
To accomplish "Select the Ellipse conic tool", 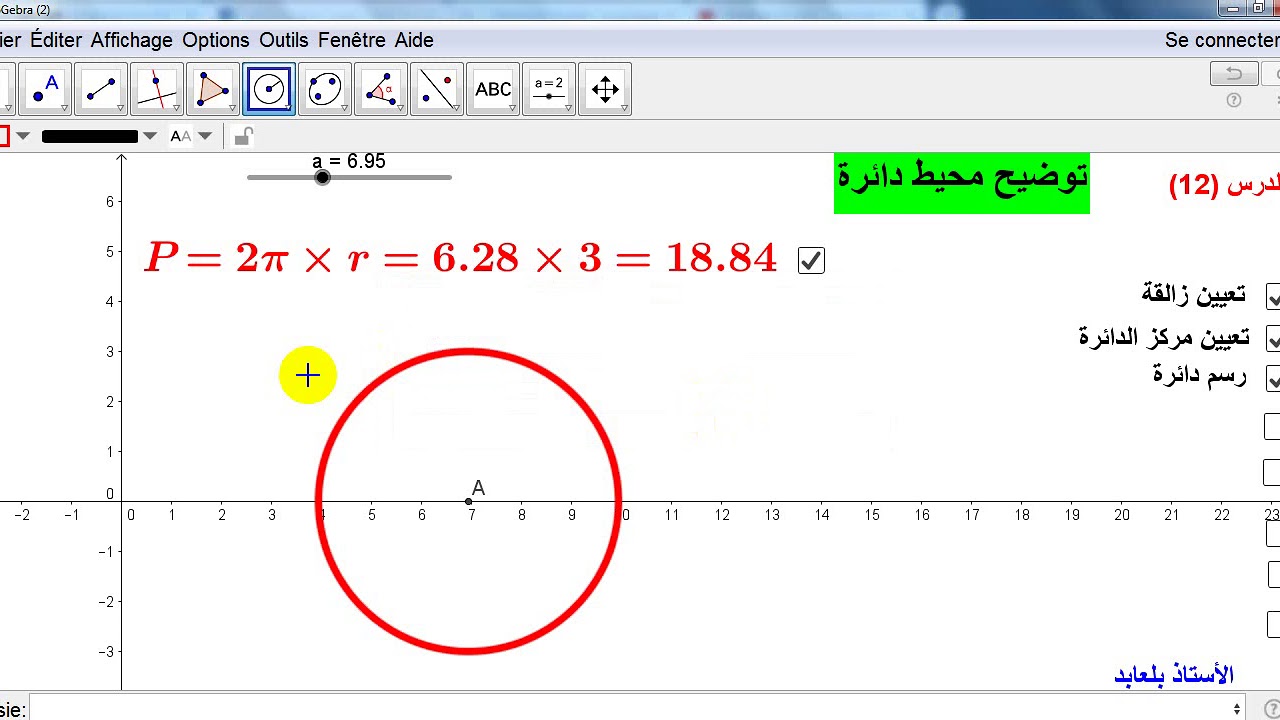I will [x=325, y=89].
